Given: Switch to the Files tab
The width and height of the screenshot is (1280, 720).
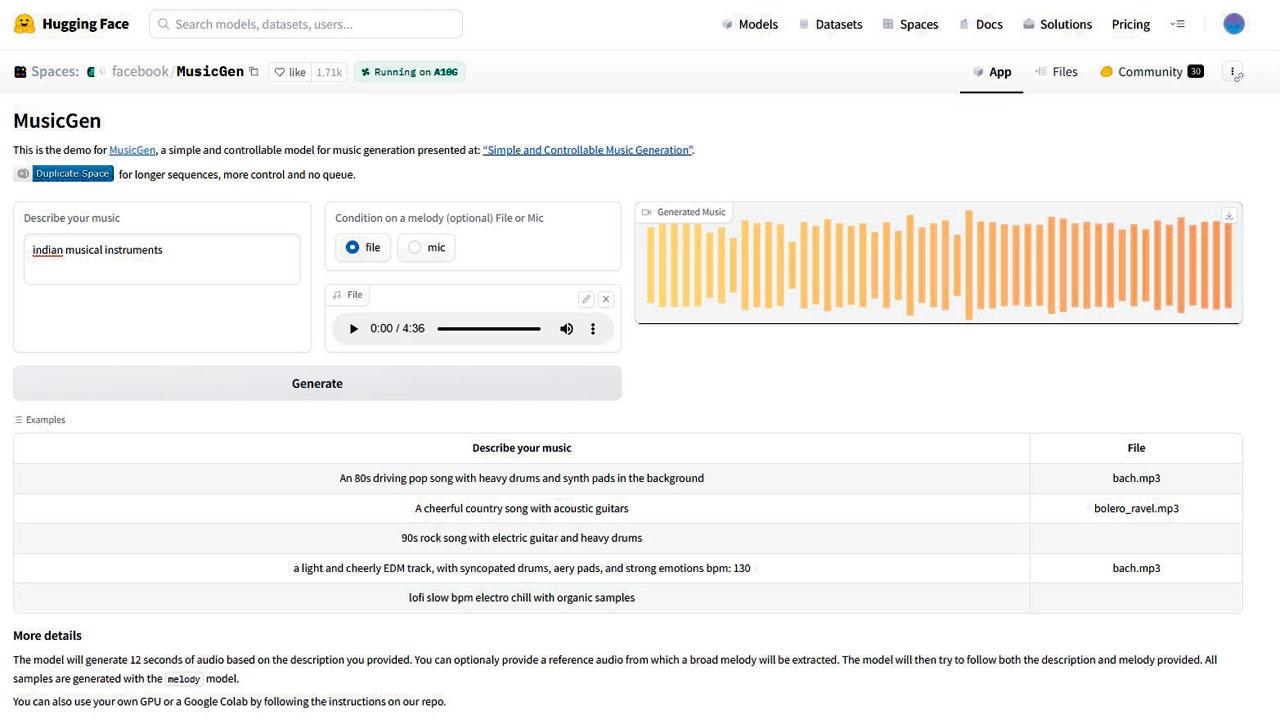Looking at the screenshot, I should click(x=1056, y=72).
